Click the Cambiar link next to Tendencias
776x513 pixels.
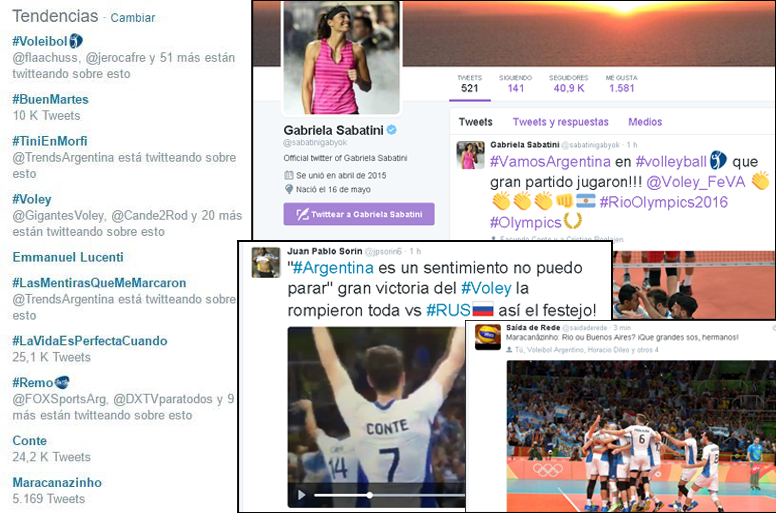coord(133,18)
